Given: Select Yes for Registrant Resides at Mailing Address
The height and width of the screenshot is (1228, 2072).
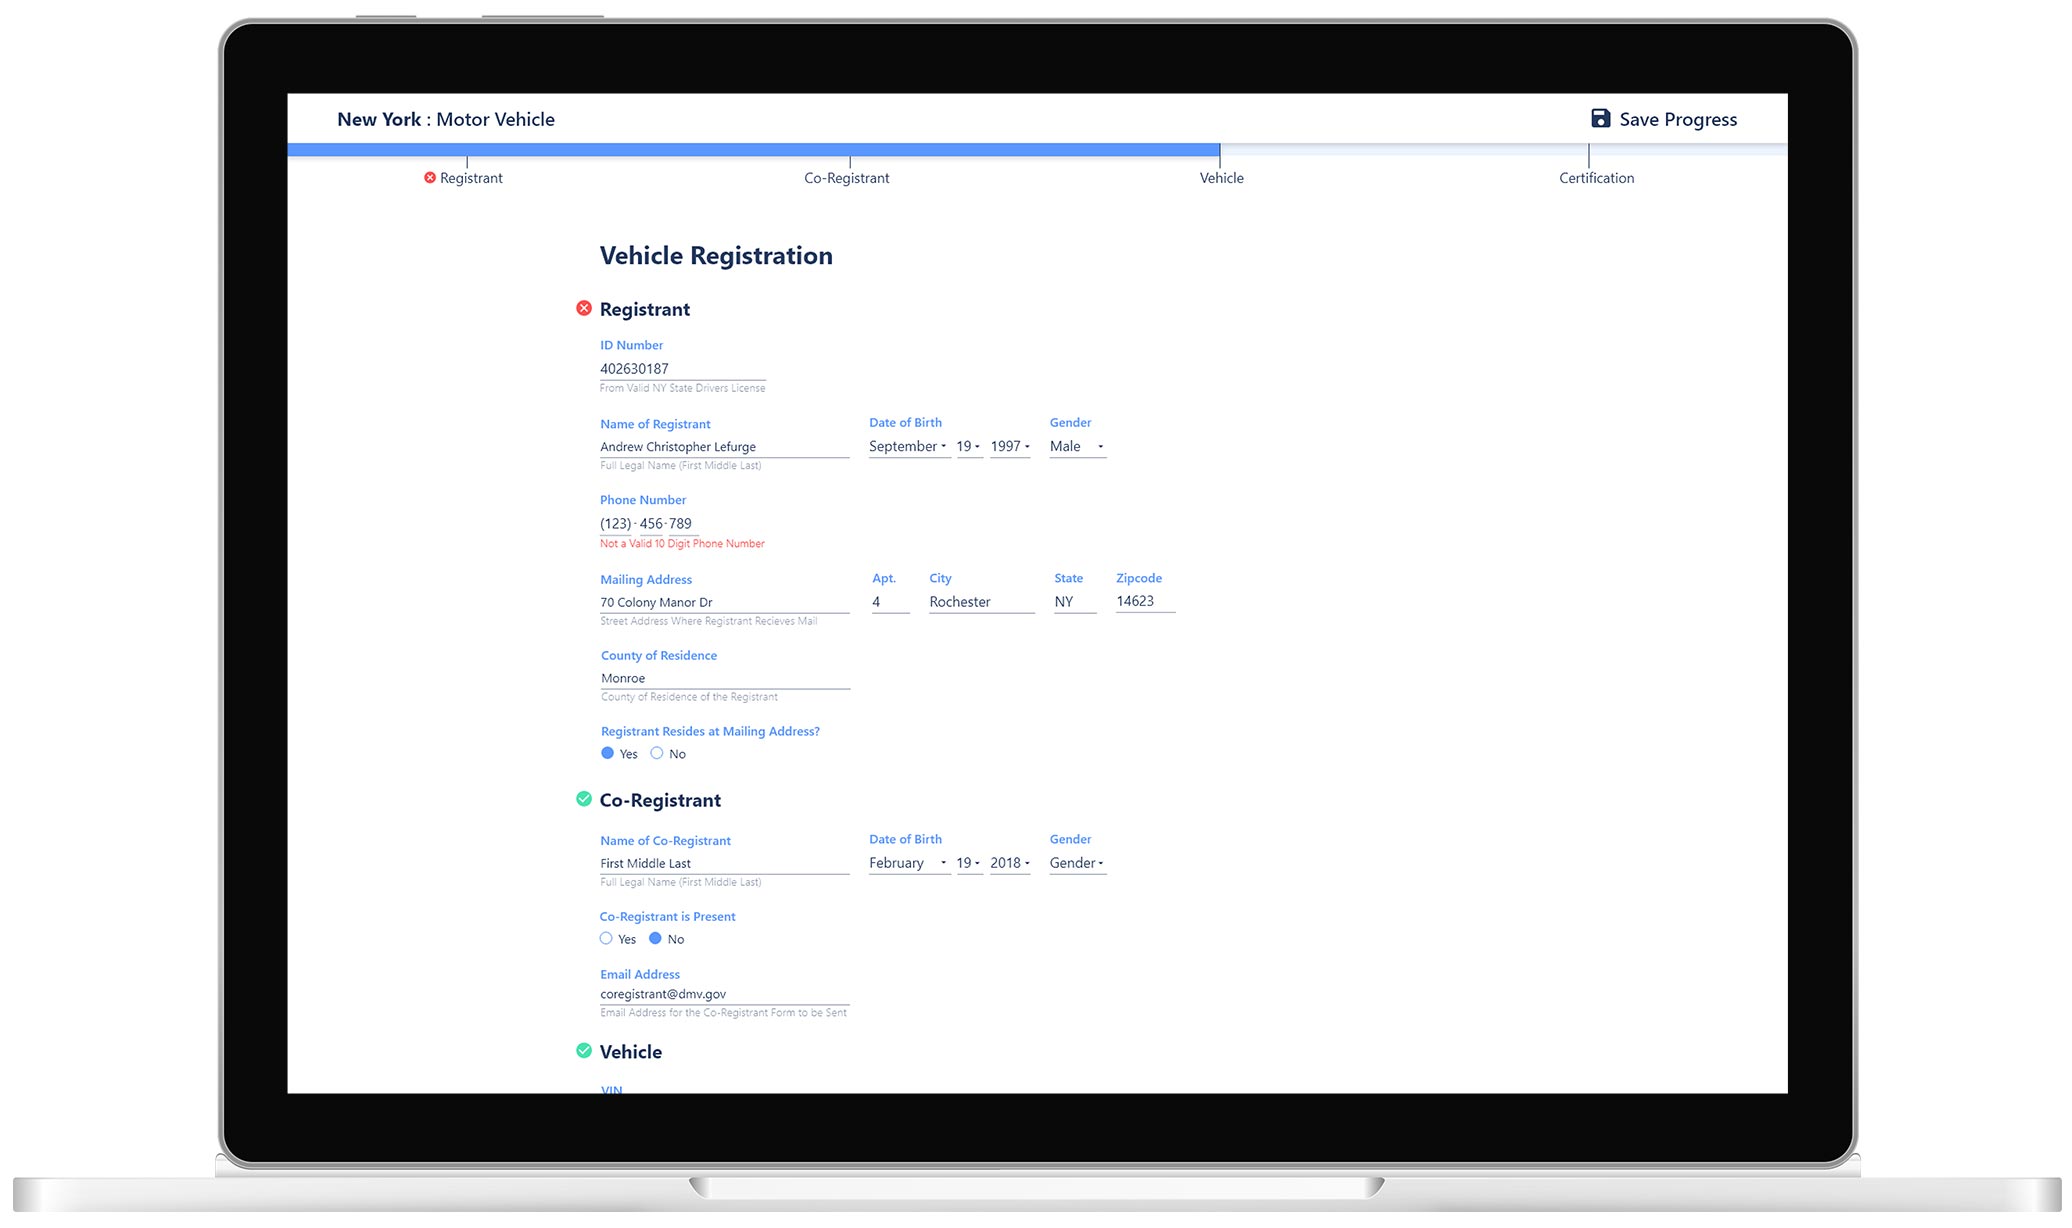Looking at the screenshot, I should coord(607,753).
